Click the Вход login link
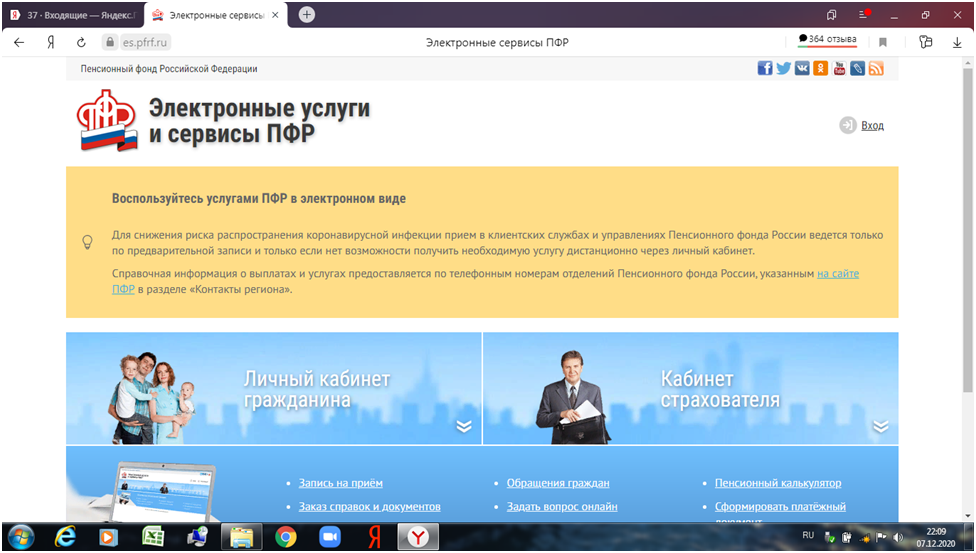This screenshot has height=553, width=976. coord(872,125)
